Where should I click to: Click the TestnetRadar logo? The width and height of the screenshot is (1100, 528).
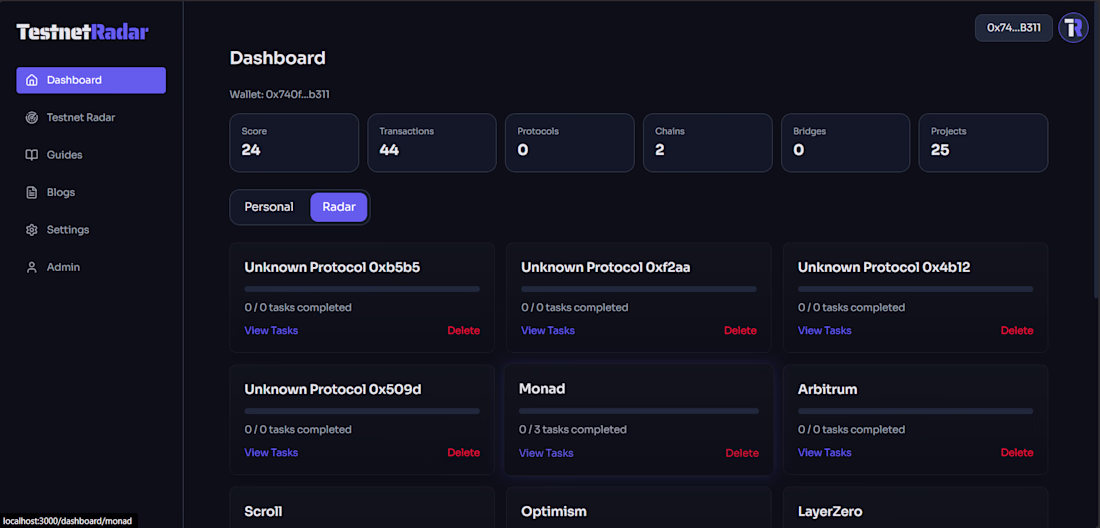click(x=82, y=32)
